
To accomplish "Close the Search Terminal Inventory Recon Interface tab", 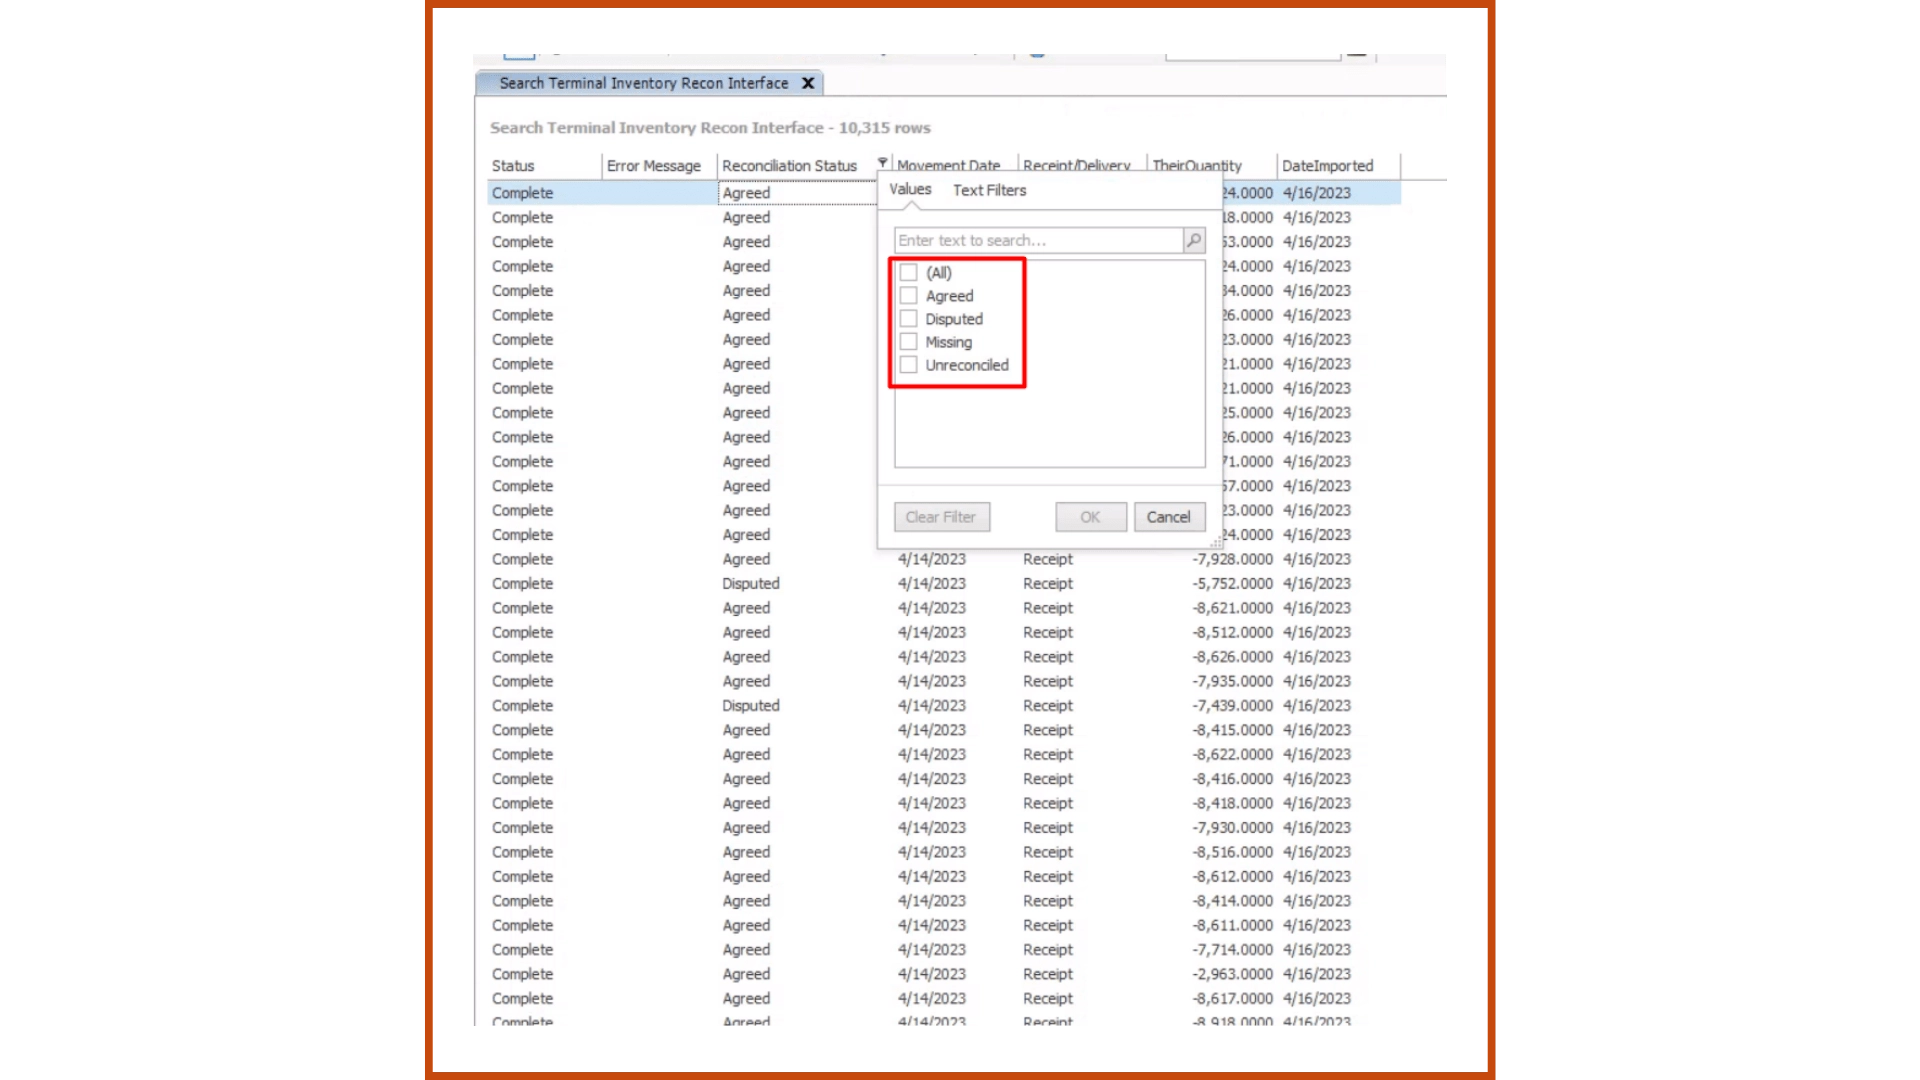I will tap(808, 83).
